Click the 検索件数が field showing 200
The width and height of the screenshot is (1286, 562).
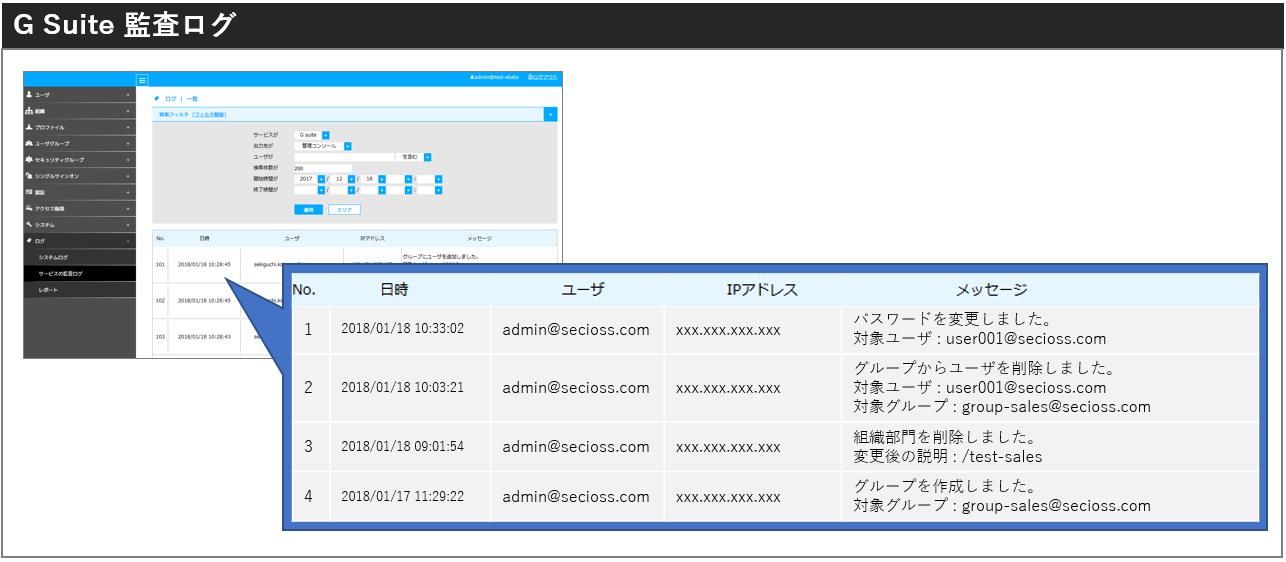click(323, 168)
